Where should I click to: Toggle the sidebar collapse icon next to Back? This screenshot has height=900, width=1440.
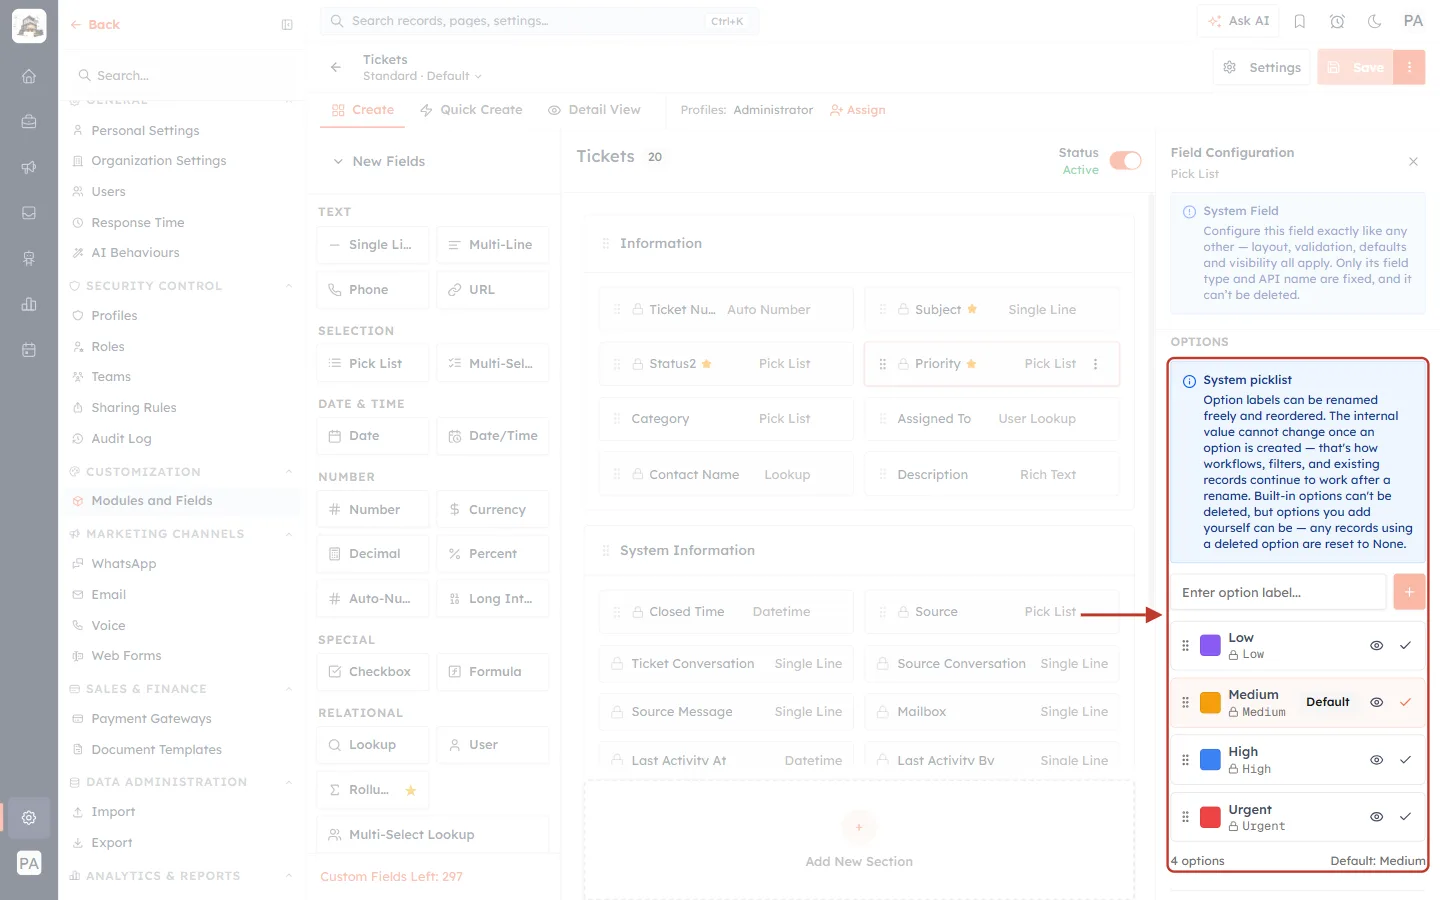pos(287,25)
